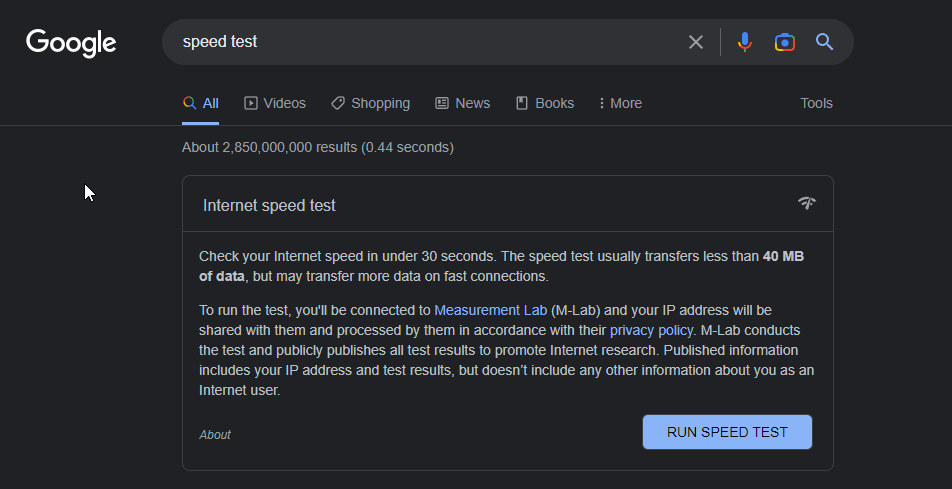
Task: Switch to the Videos tab
Action: coord(275,103)
